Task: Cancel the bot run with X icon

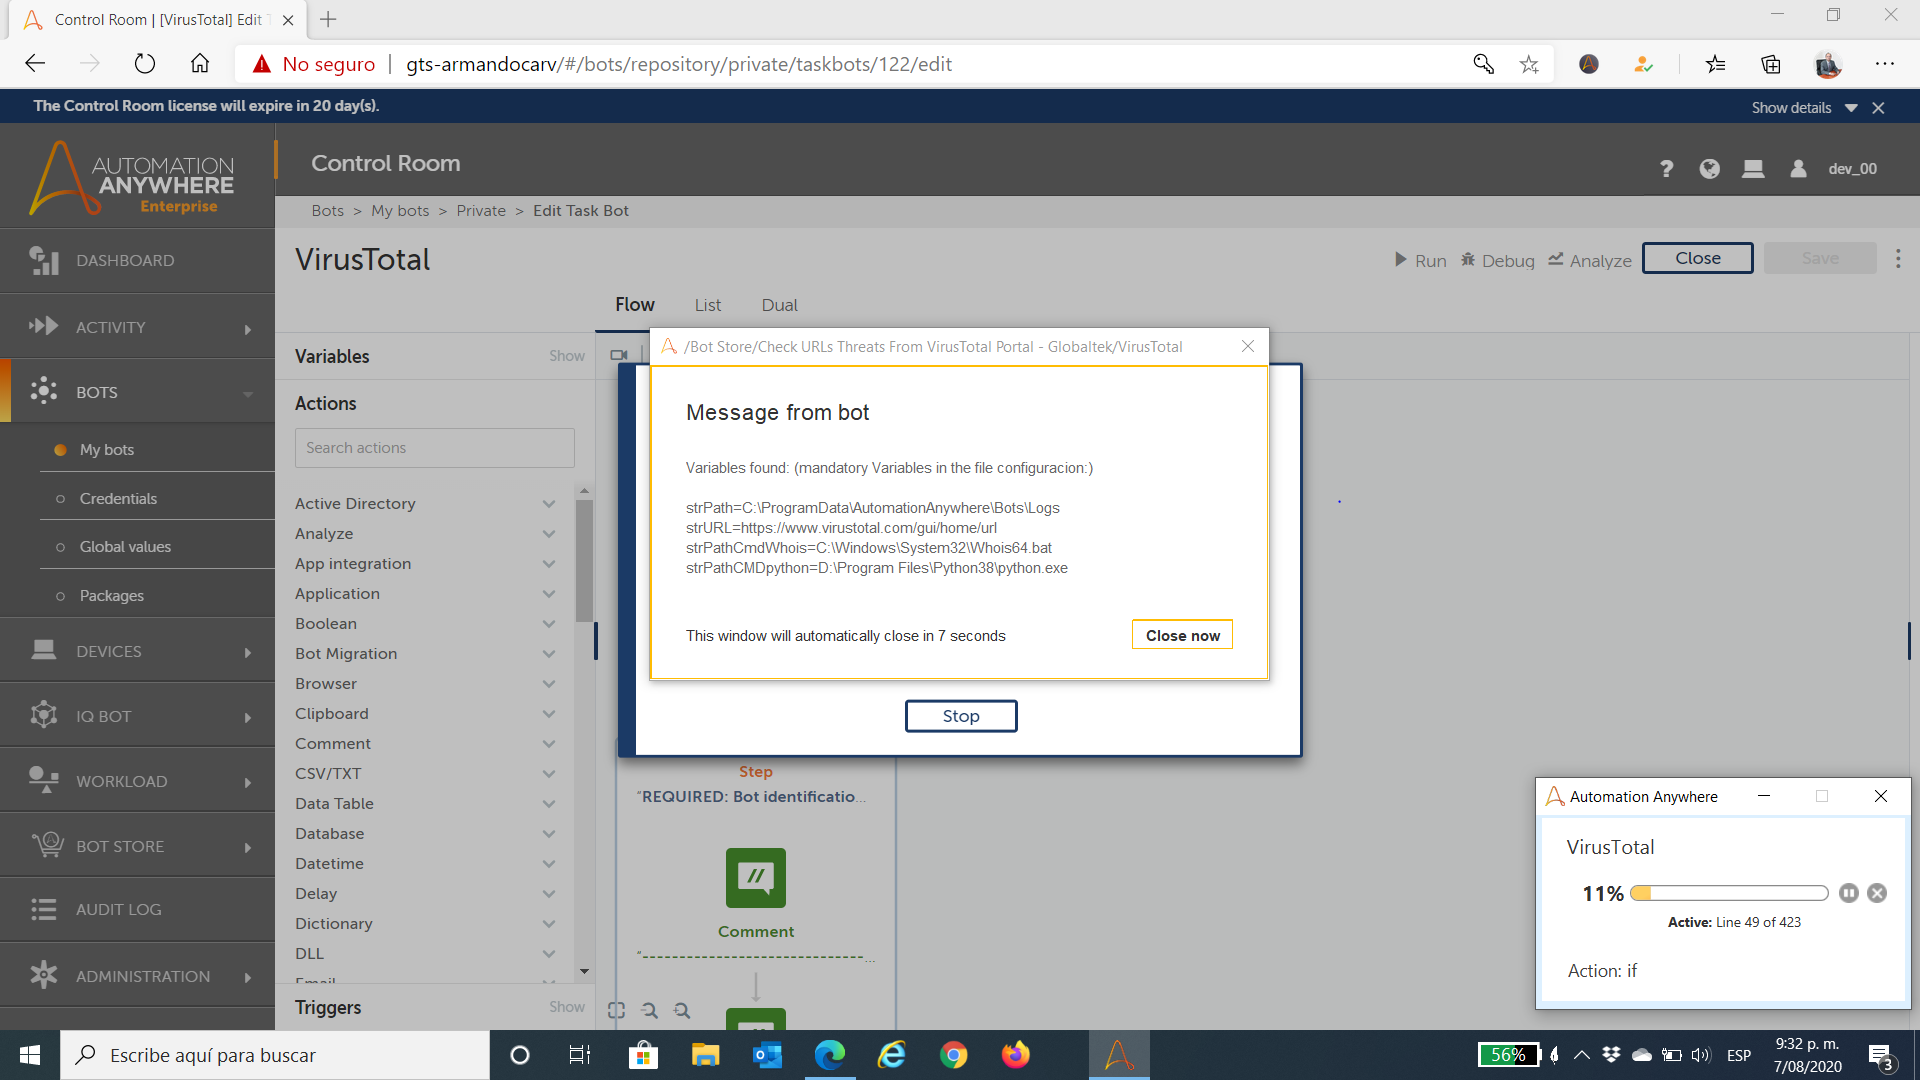Action: click(x=1877, y=893)
